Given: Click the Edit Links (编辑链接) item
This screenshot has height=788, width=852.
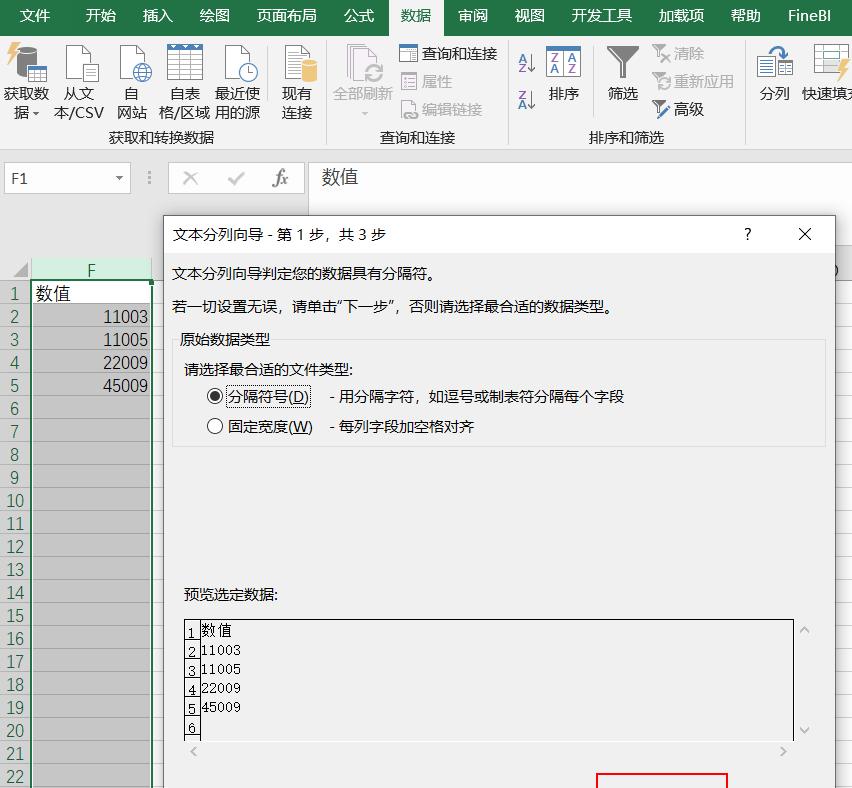Looking at the screenshot, I should coord(441,110).
